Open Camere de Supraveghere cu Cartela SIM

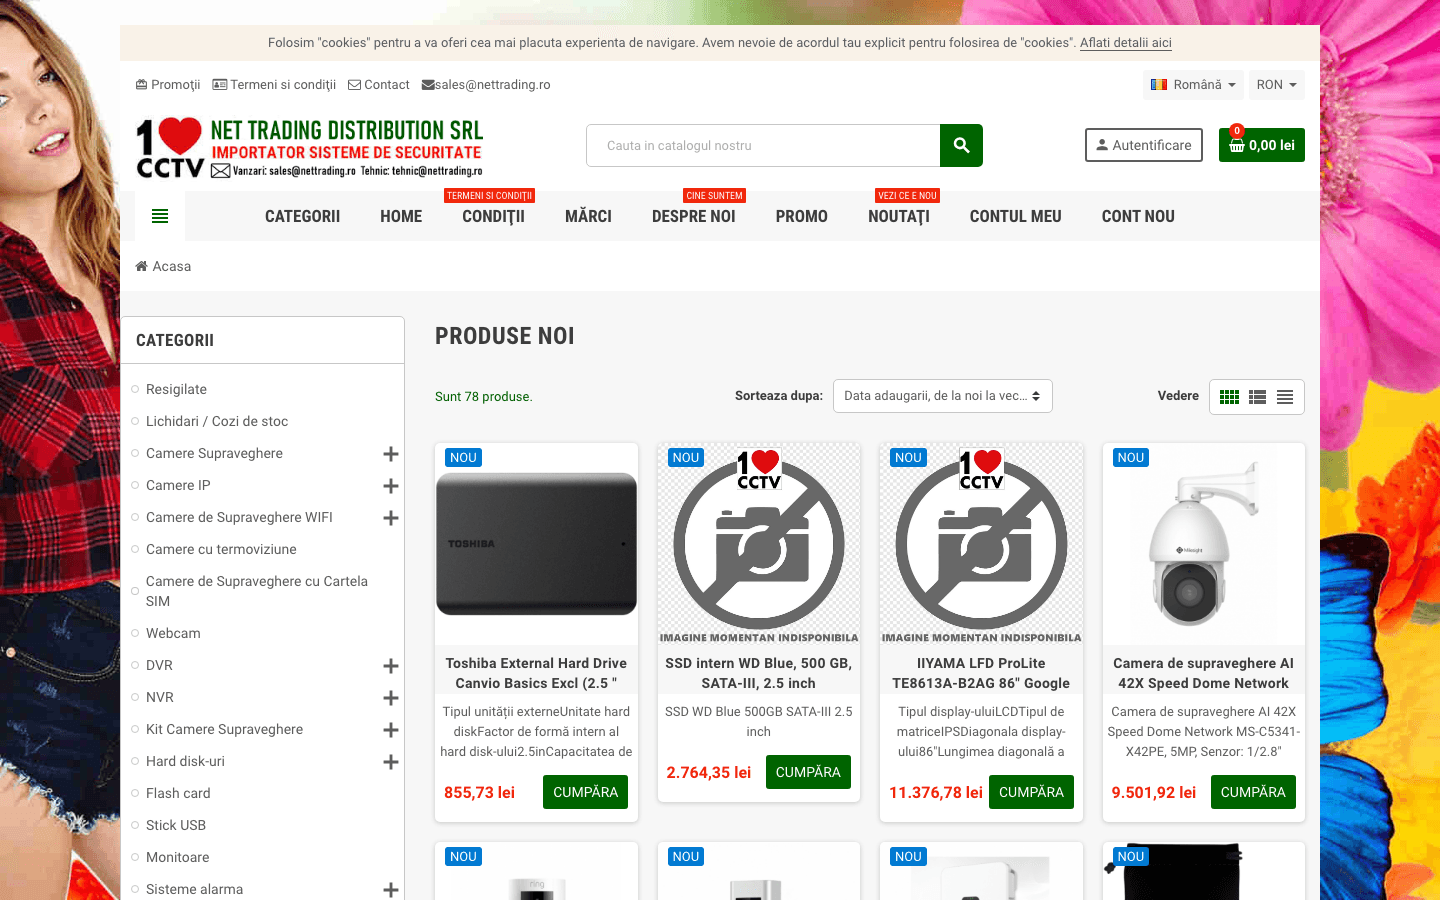coord(257,591)
